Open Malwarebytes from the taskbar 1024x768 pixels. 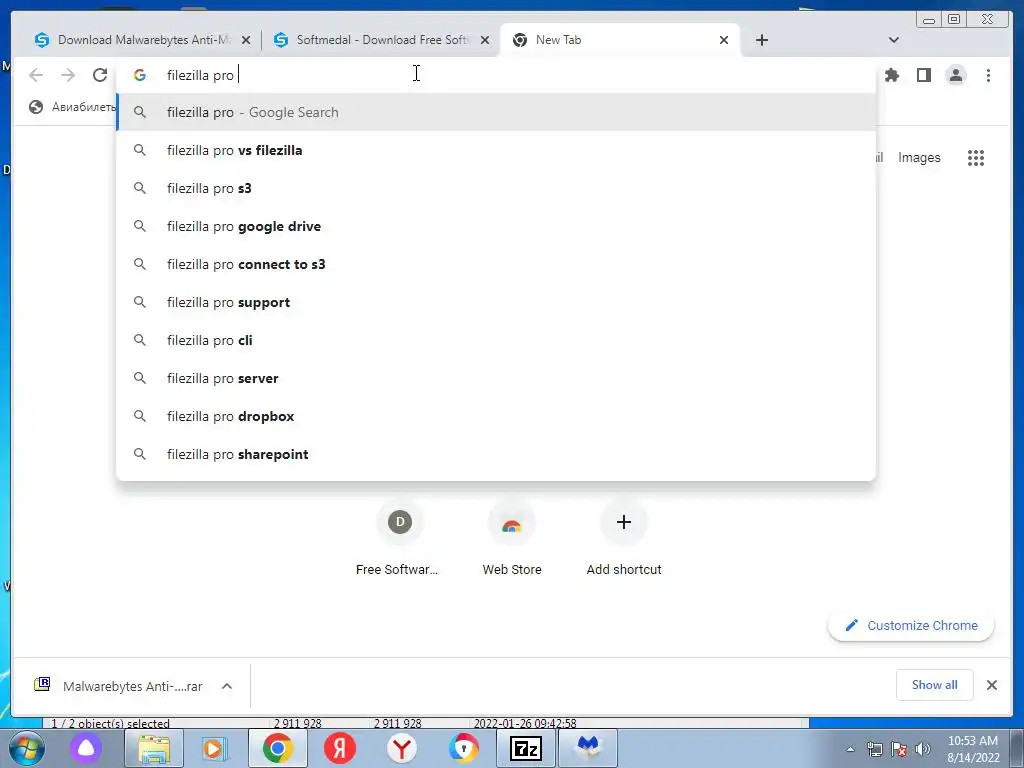[588, 748]
